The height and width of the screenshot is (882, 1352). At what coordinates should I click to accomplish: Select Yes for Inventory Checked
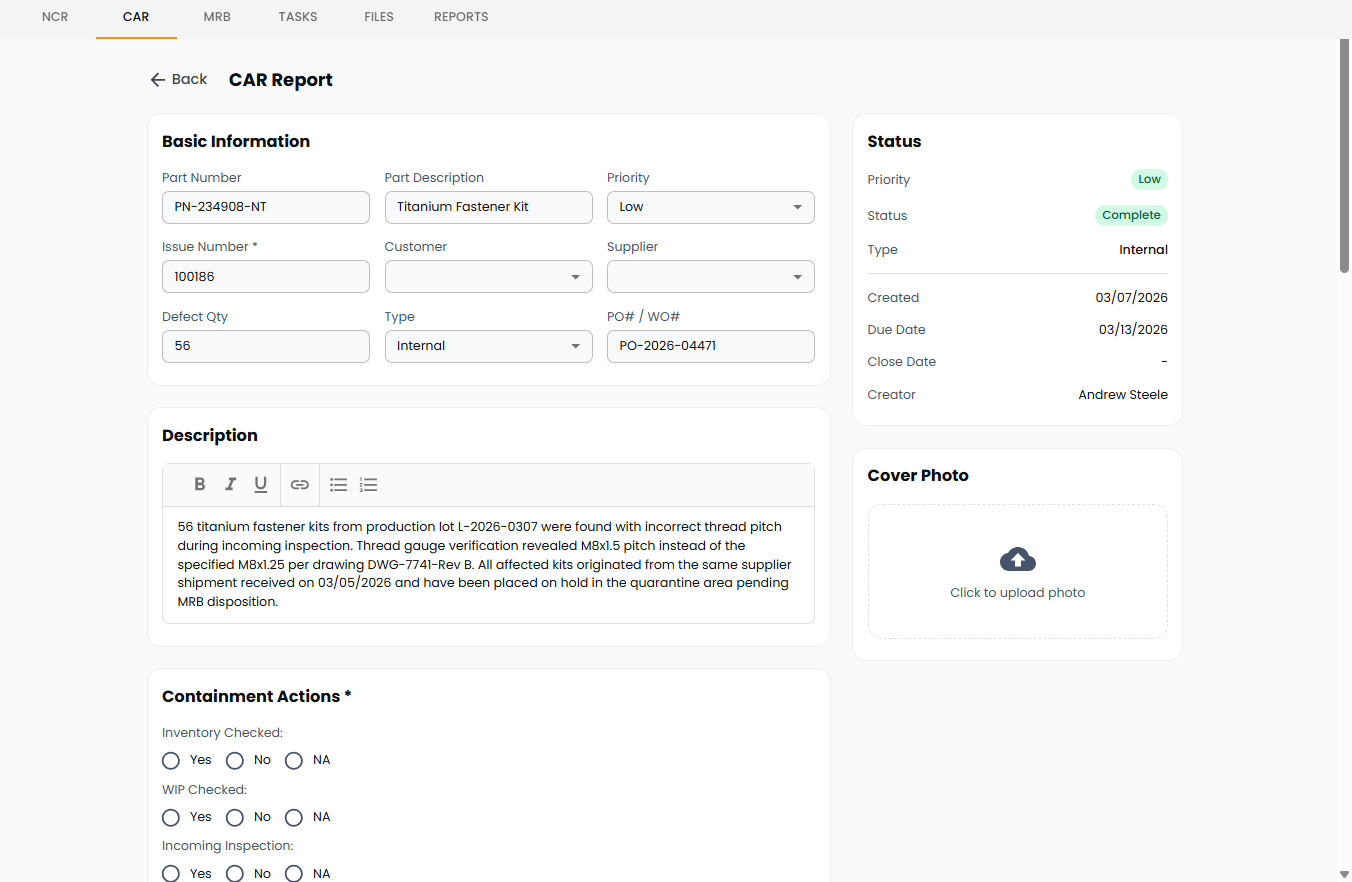[x=171, y=760]
